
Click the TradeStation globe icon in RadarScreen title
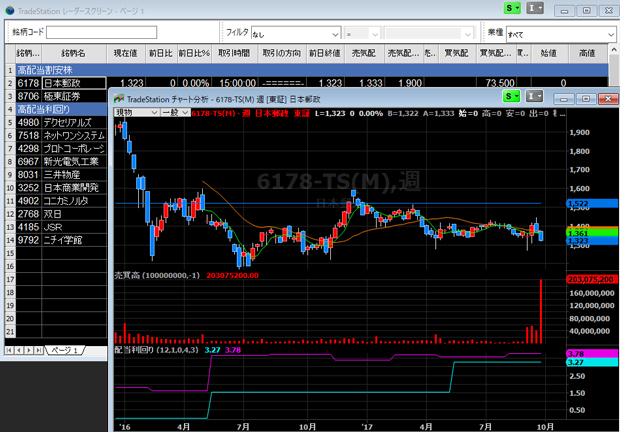coord(10,11)
